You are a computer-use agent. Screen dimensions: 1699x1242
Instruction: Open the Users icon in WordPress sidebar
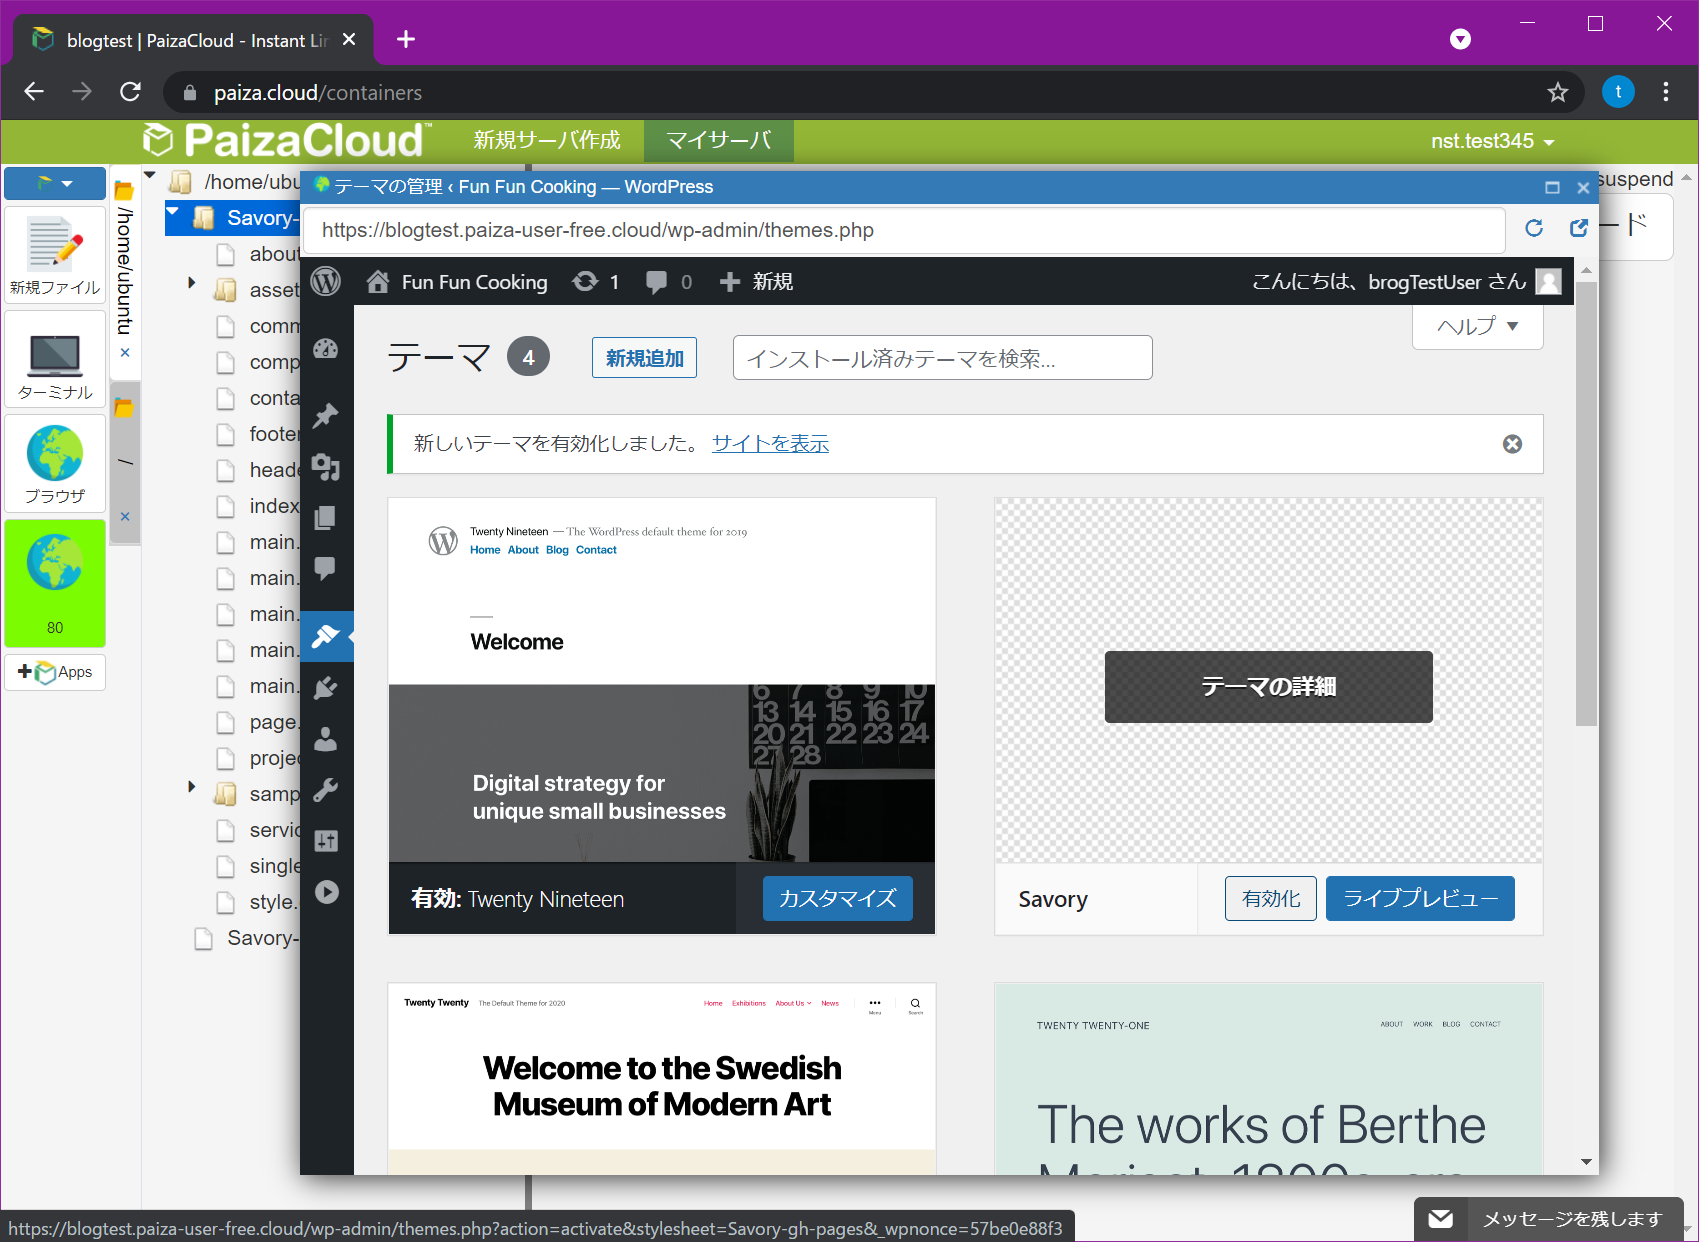326,739
